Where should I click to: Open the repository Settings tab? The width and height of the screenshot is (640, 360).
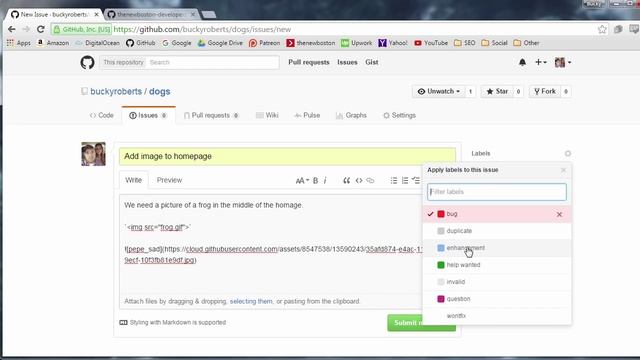pos(399,116)
